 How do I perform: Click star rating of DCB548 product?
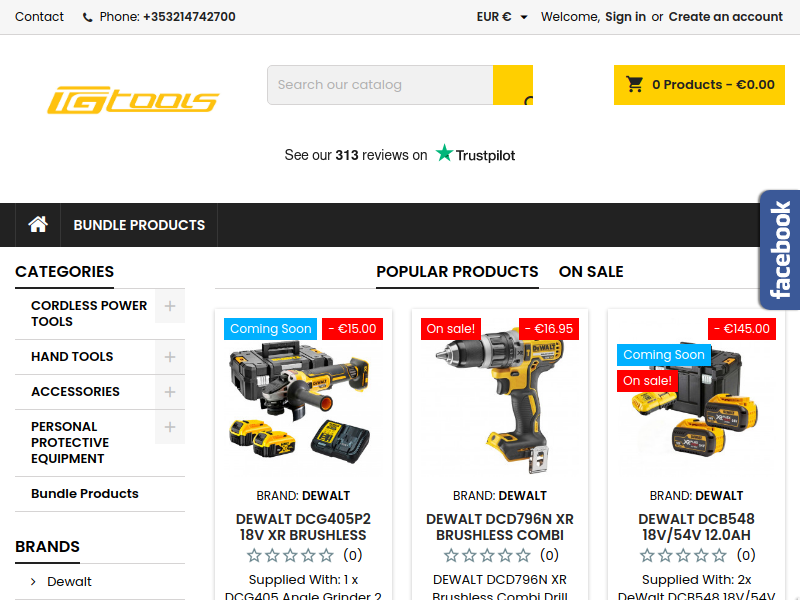pos(684,555)
